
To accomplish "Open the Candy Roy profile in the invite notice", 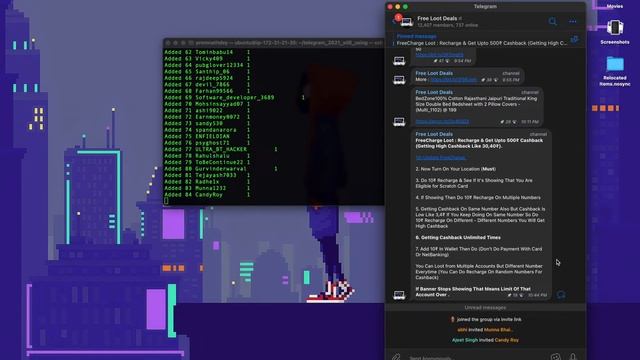I will point(507,340).
